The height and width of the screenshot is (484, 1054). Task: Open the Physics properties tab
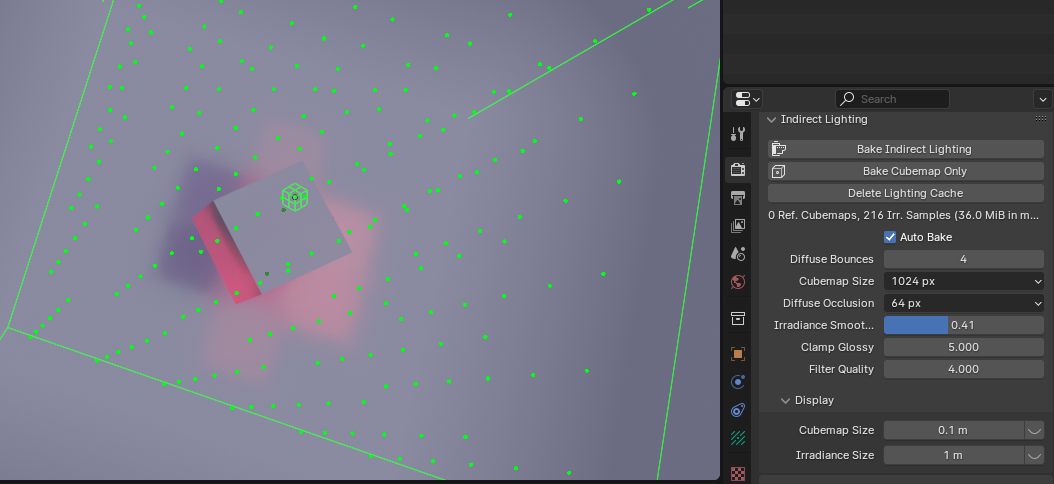coord(737,382)
